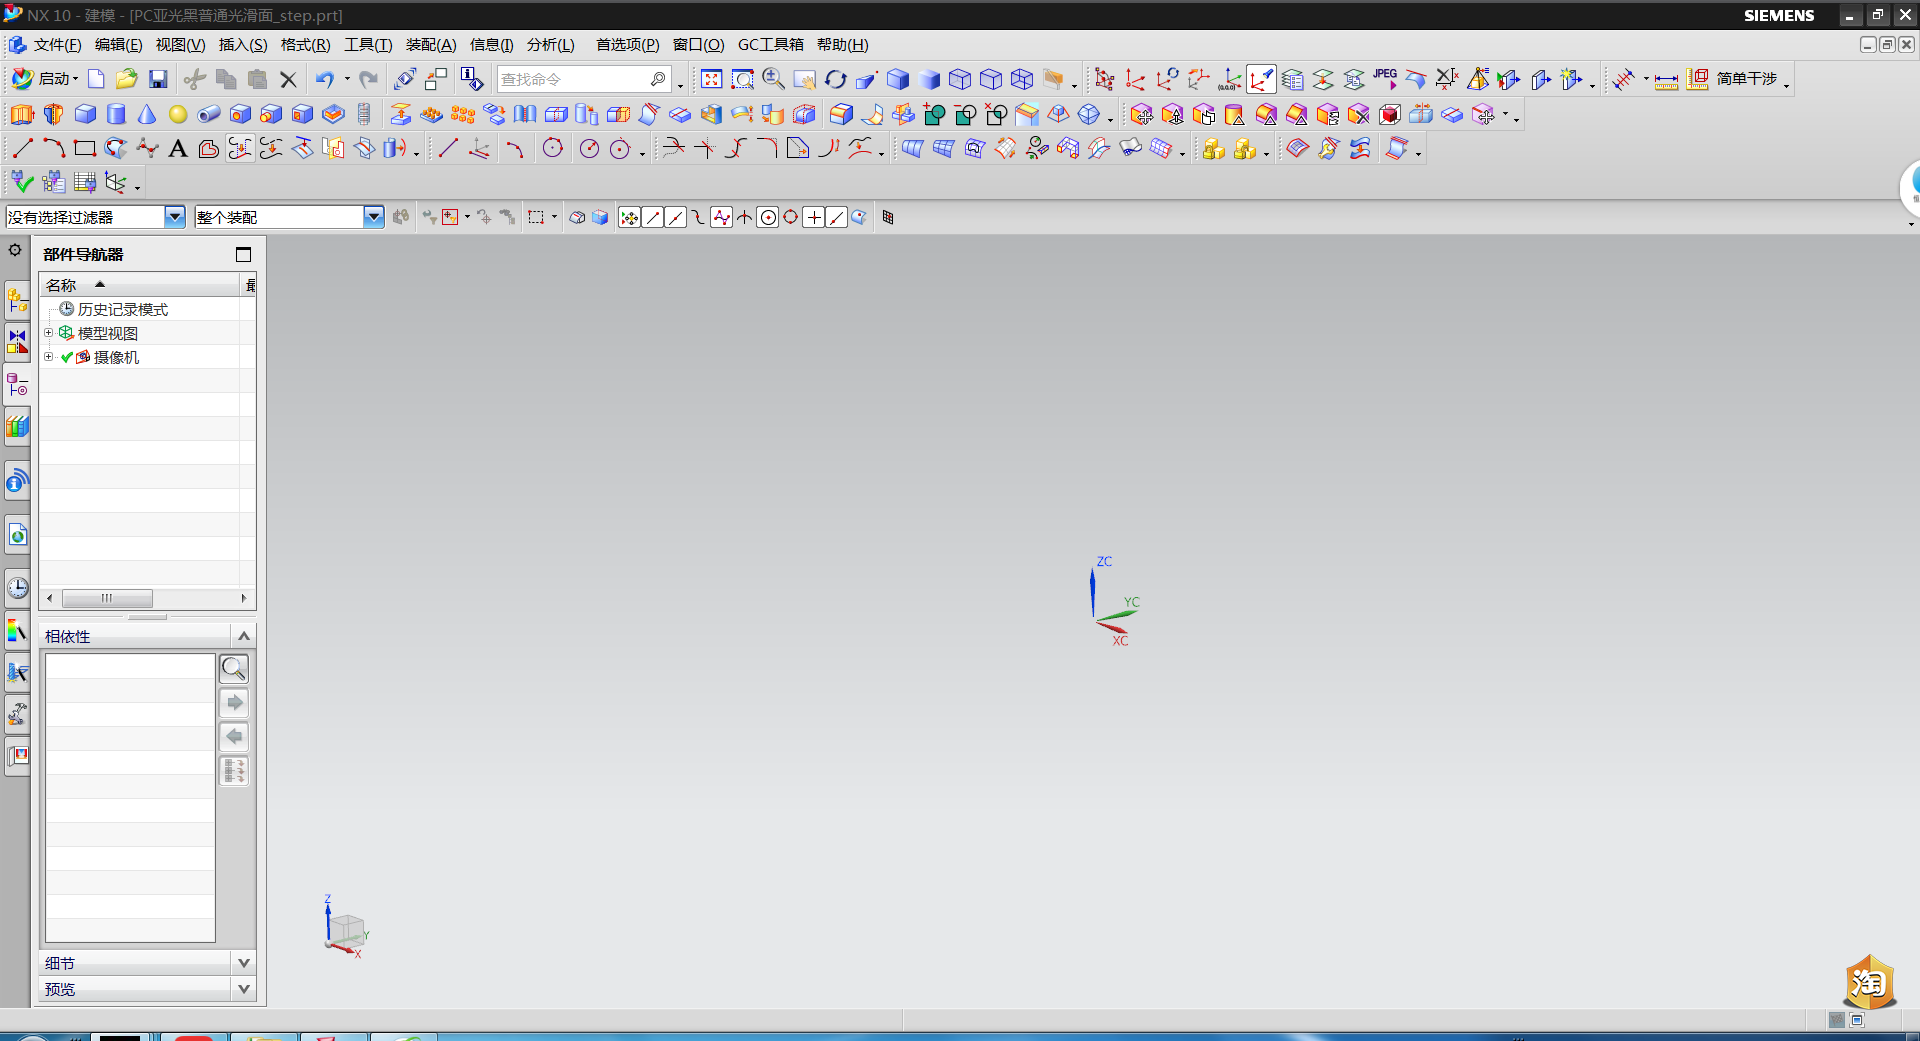This screenshot has height=1041, width=1920.
Task: Open the 插入(S) menu
Action: pos(242,45)
